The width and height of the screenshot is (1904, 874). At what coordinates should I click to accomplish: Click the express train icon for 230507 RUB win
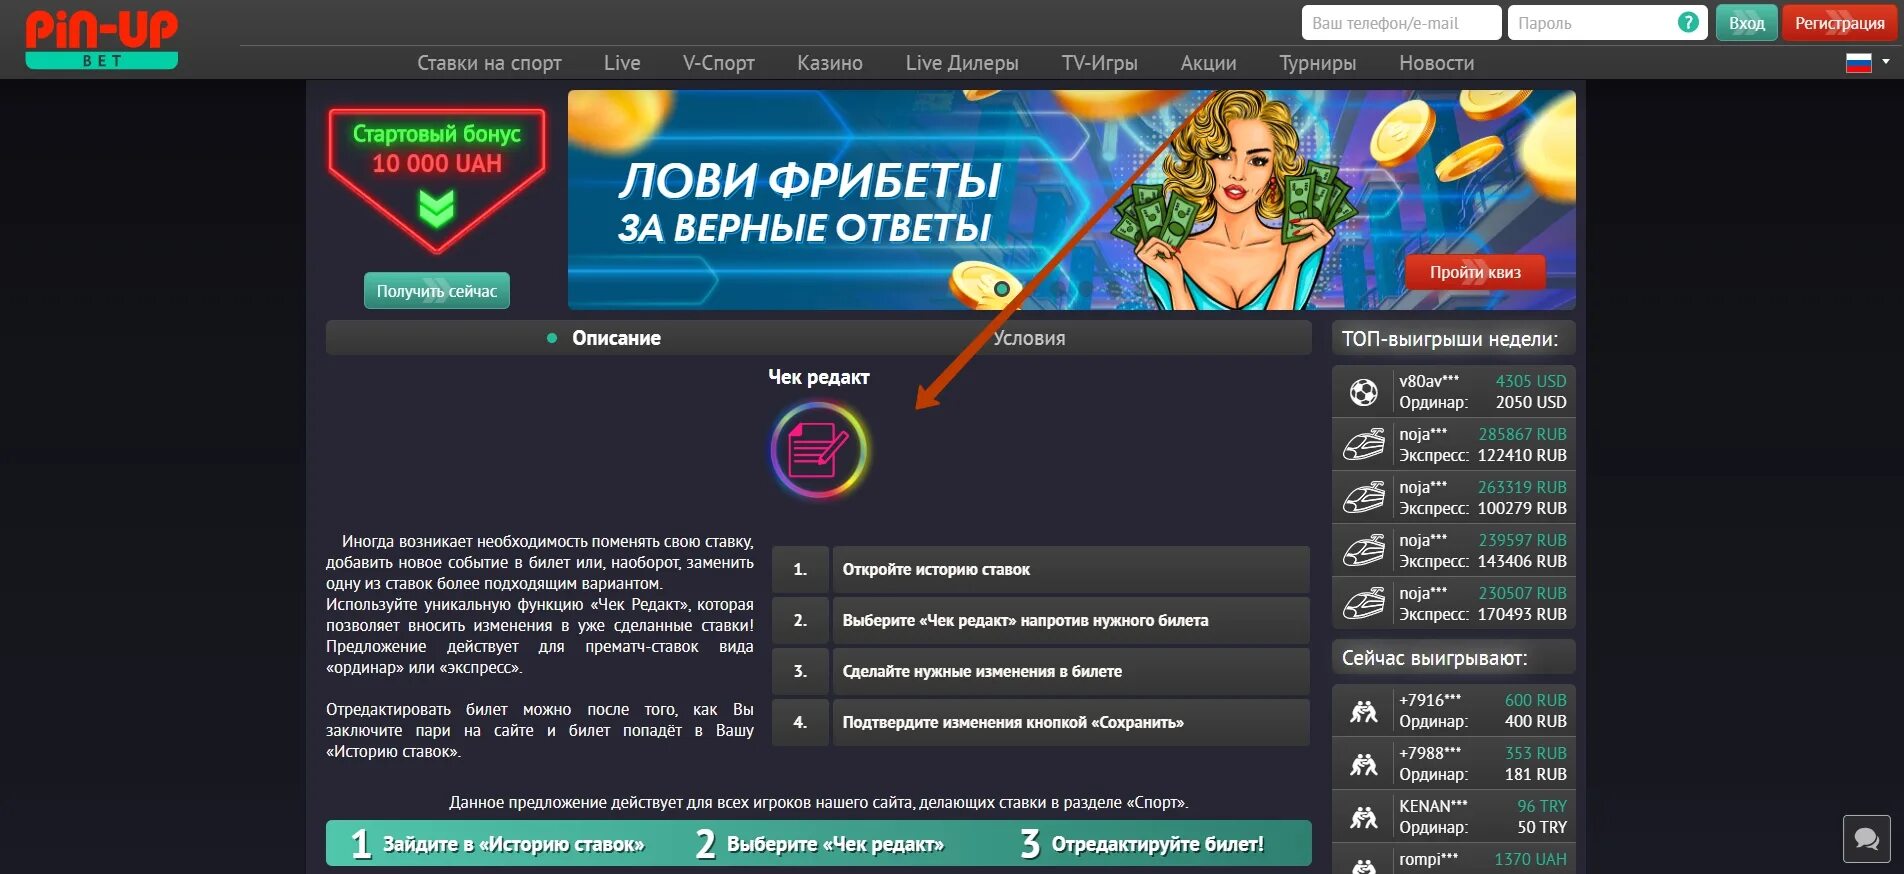[1363, 603]
